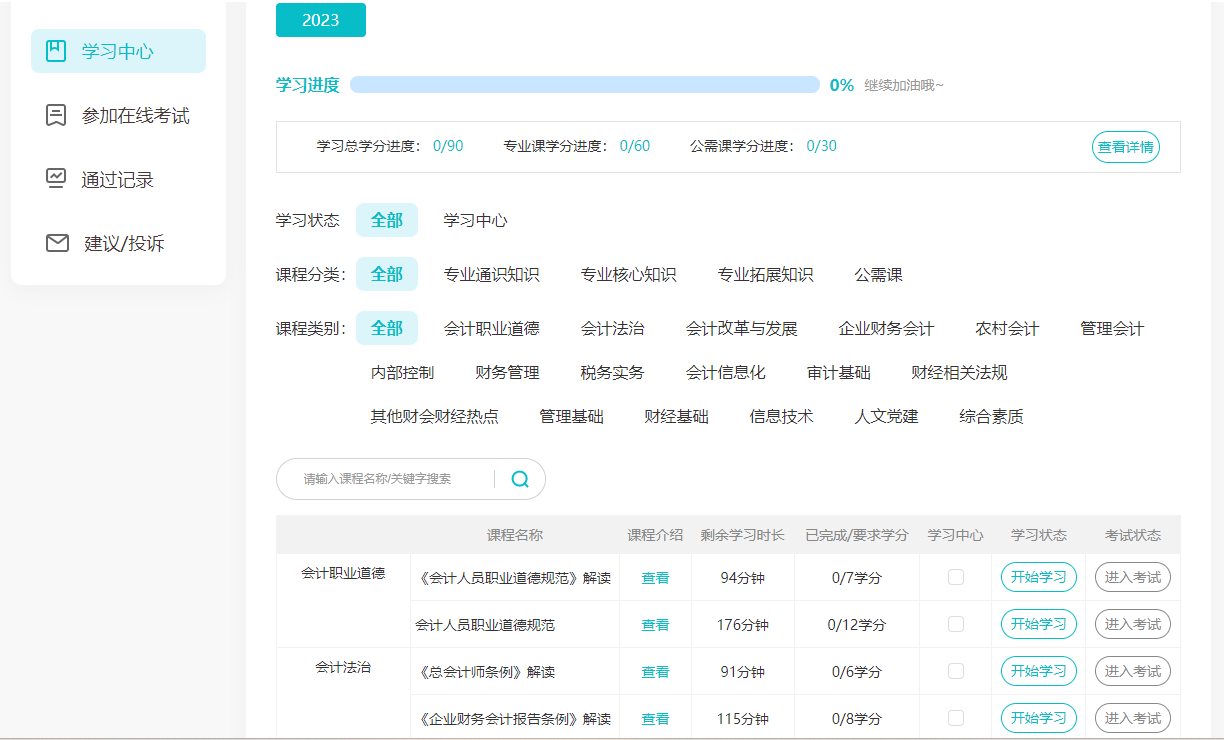Filter course category by 公需课
Viewport: 1224px width, 740px height.
point(878,274)
